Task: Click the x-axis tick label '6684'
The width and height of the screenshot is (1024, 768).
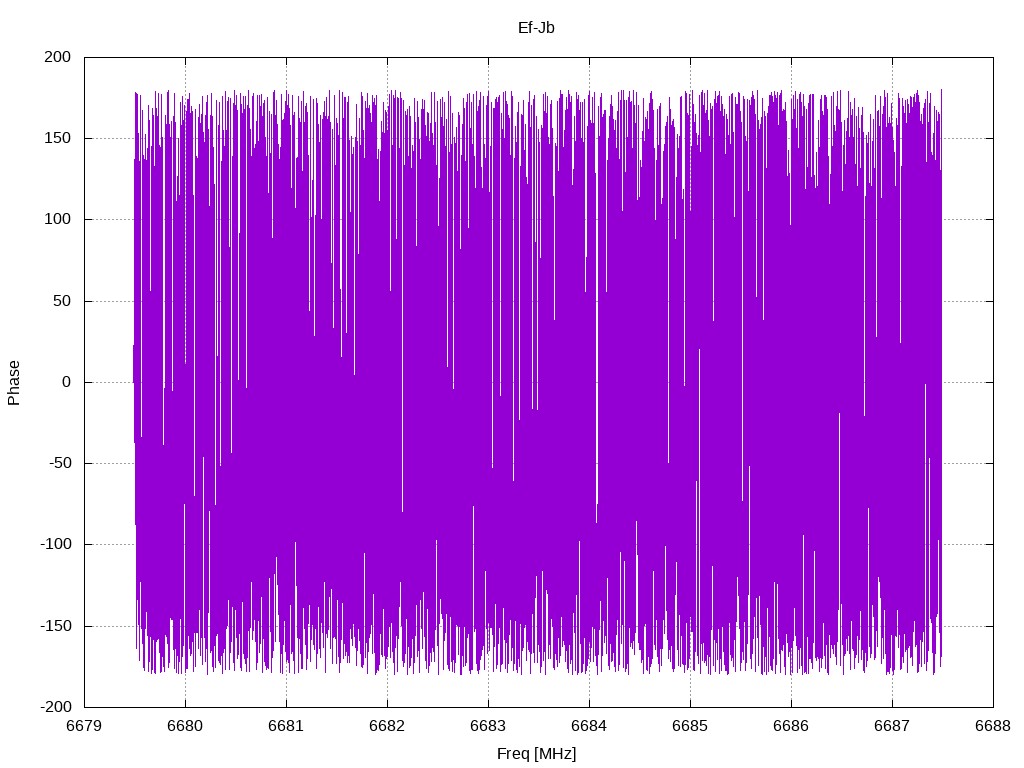Action: [589, 726]
